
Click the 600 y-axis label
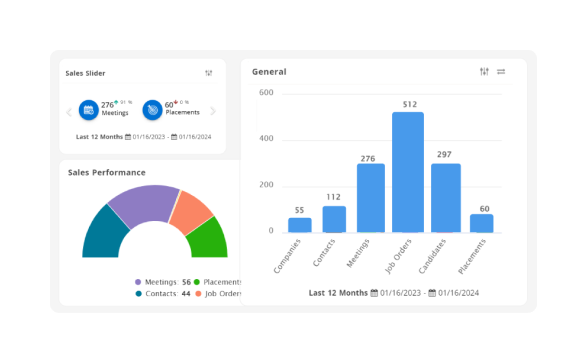point(266,92)
